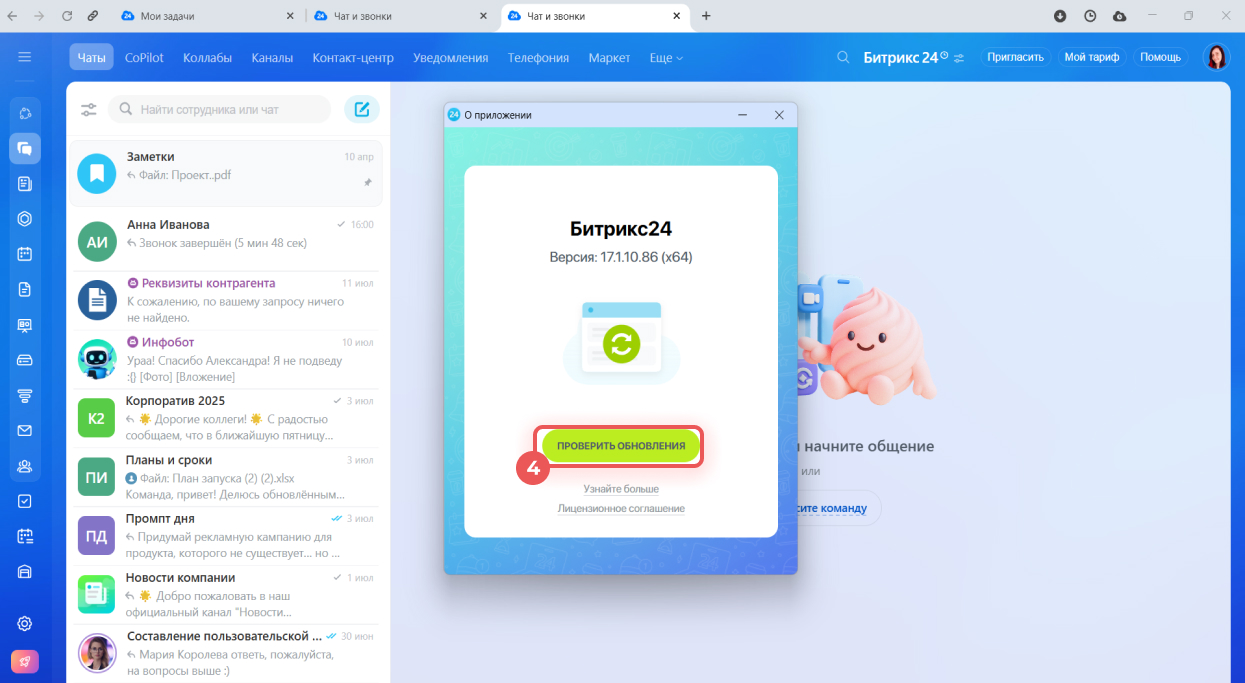Image resolution: width=1245 pixels, height=683 pixels.
Task: Click the clock icon next to Битрикс 24
Action: pyautogui.click(x=944, y=54)
